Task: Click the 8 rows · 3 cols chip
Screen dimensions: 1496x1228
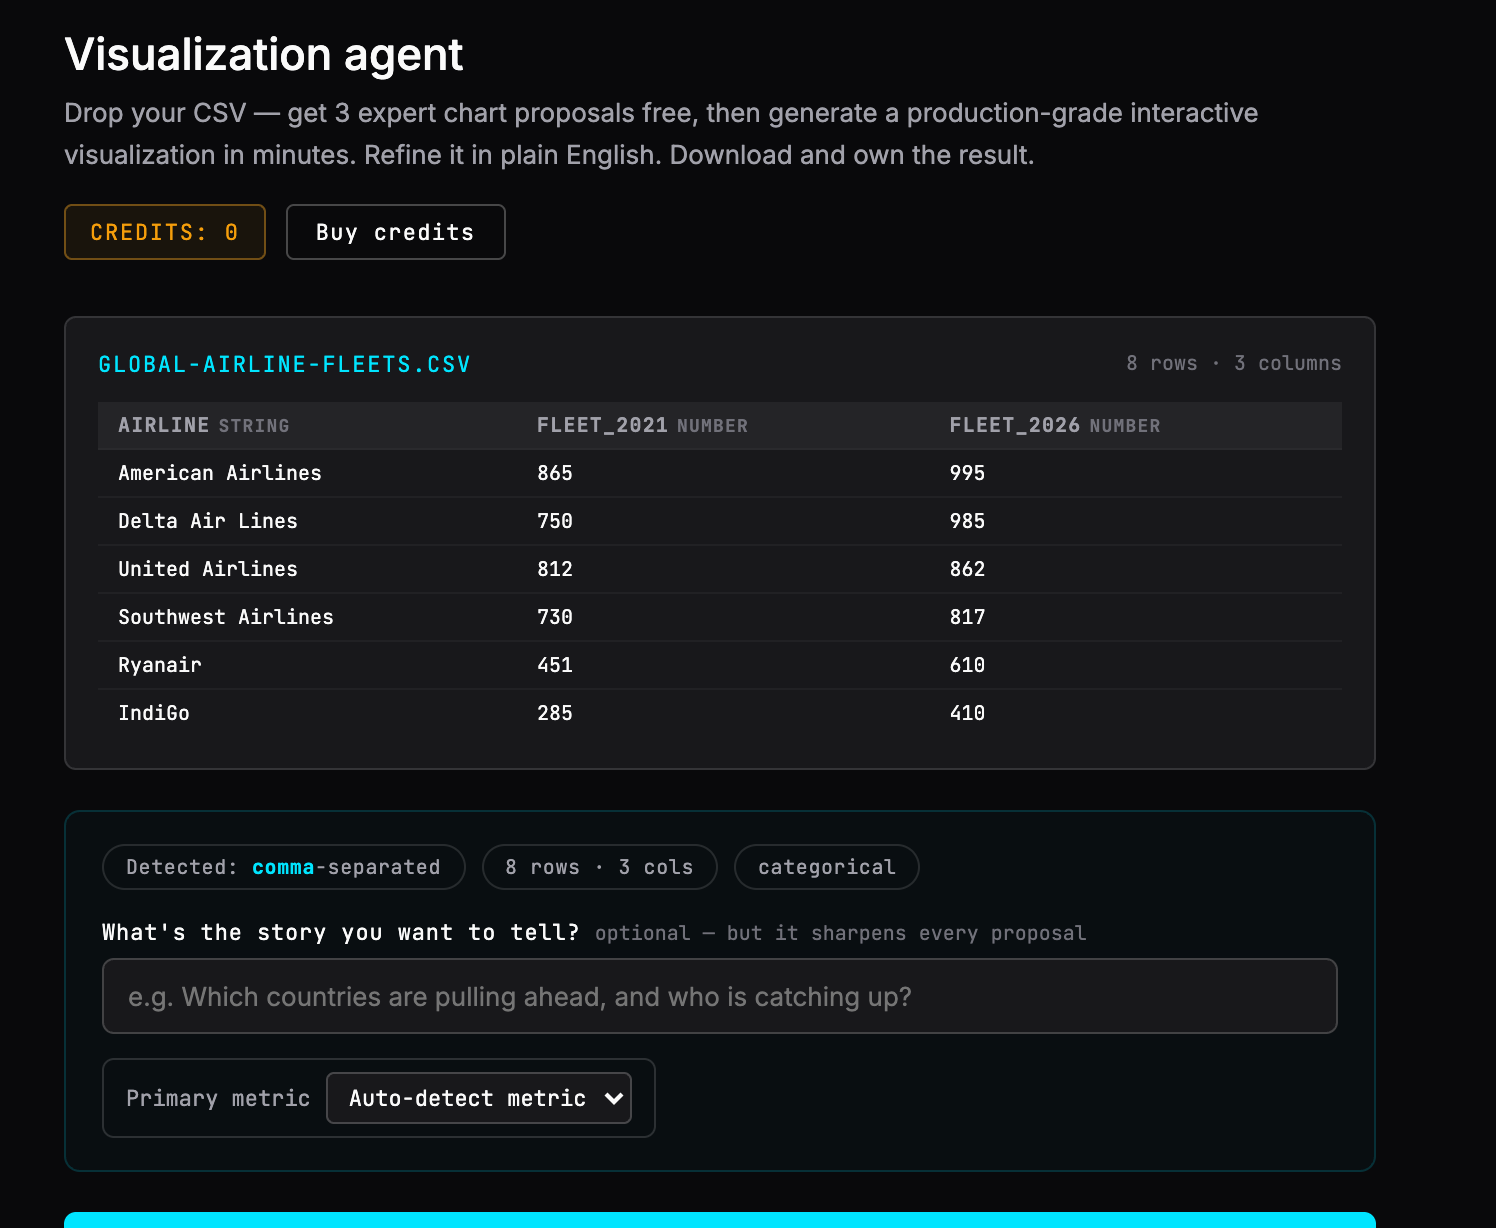Action: click(x=600, y=867)
